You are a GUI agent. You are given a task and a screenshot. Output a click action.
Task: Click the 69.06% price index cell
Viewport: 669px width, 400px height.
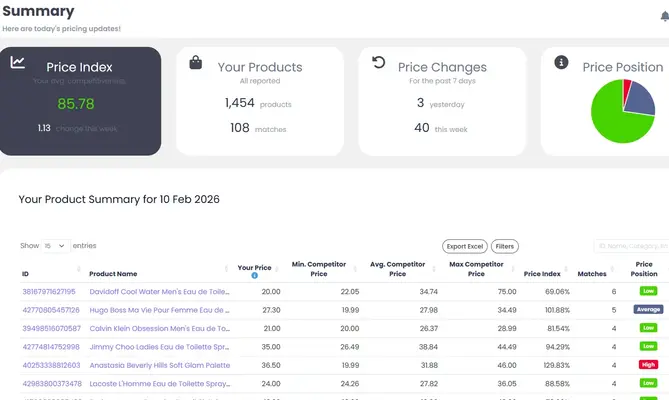(557, 292)
